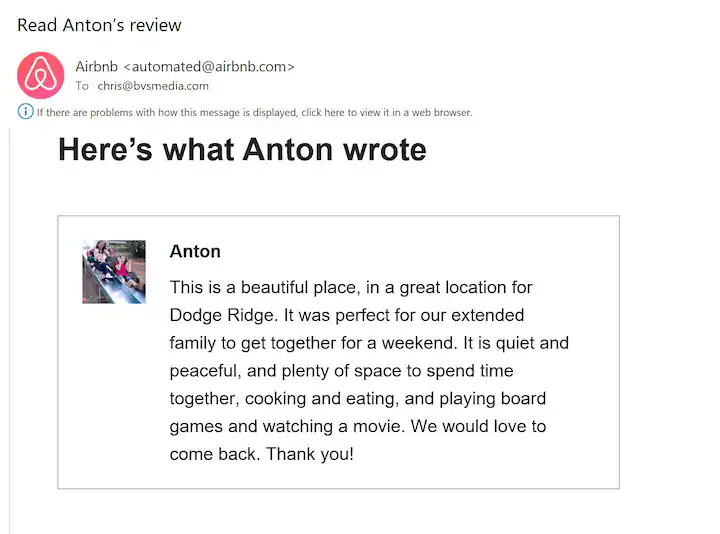Image resolution: width=720 pixels, height=534 pixels.
Task: Click the "To" recipient label
Action: pos(82,86)
